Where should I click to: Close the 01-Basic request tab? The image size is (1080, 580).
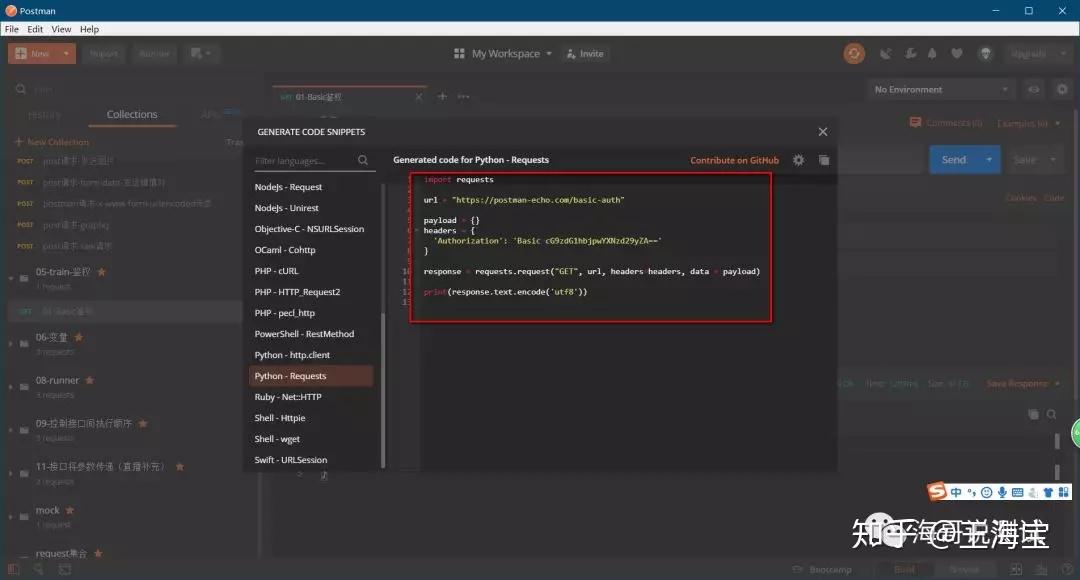click(x=419, y=97)
